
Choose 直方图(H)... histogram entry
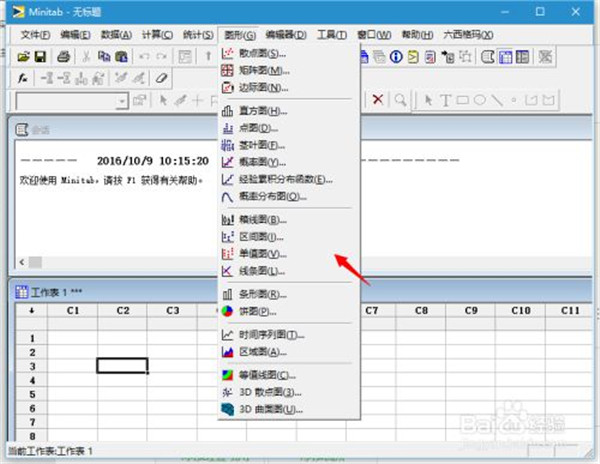pos(289,111)
